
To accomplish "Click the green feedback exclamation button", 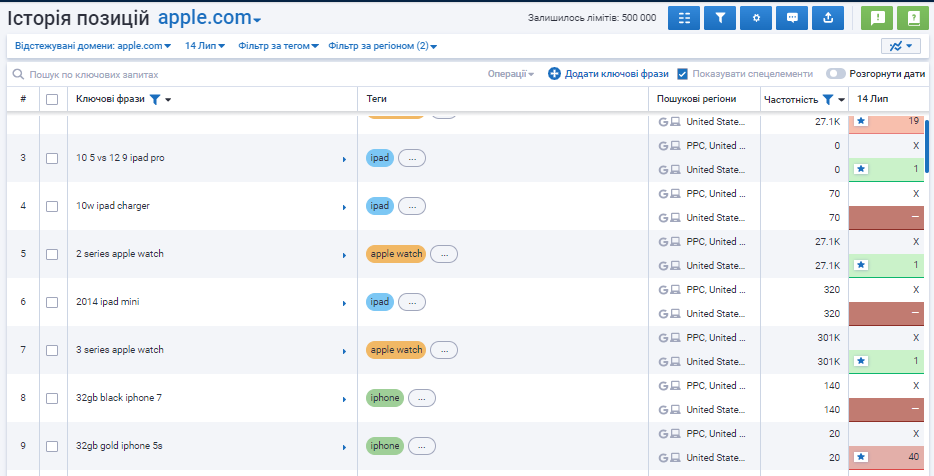I will coord(876,18).
